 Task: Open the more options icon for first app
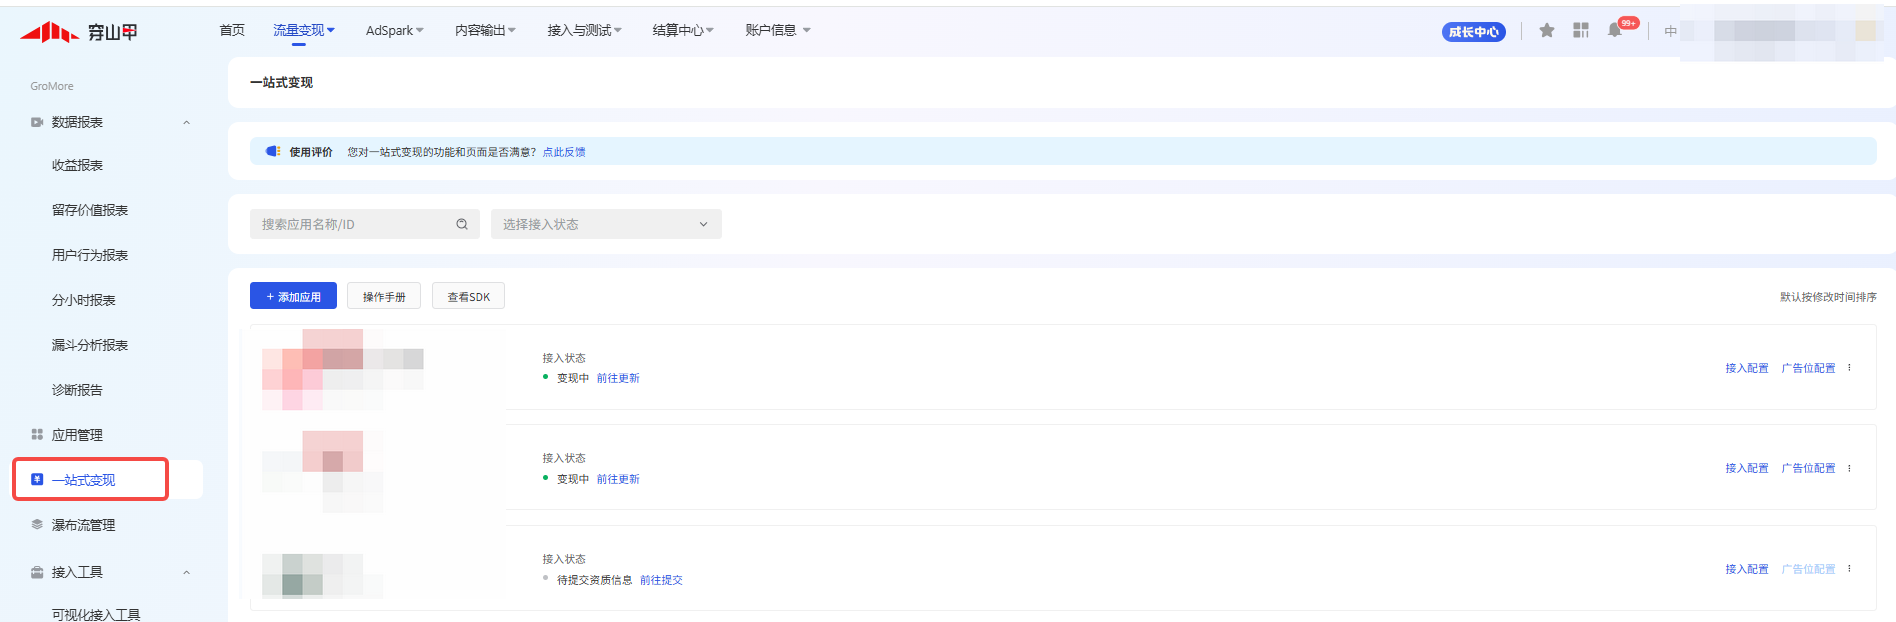pyautogui.click(x=1849, y=368)
